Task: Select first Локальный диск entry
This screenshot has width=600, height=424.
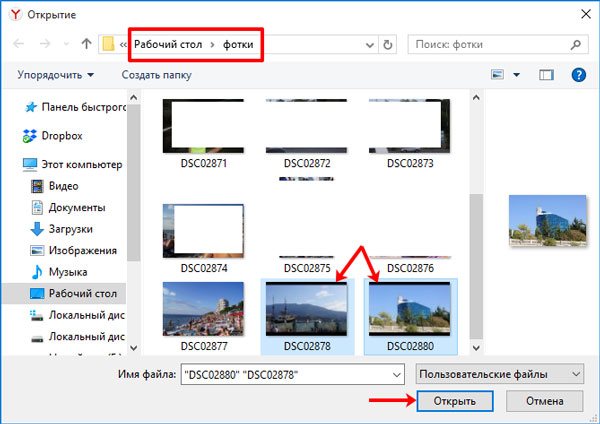Action: pyautogui.click(x=77, y=315)
